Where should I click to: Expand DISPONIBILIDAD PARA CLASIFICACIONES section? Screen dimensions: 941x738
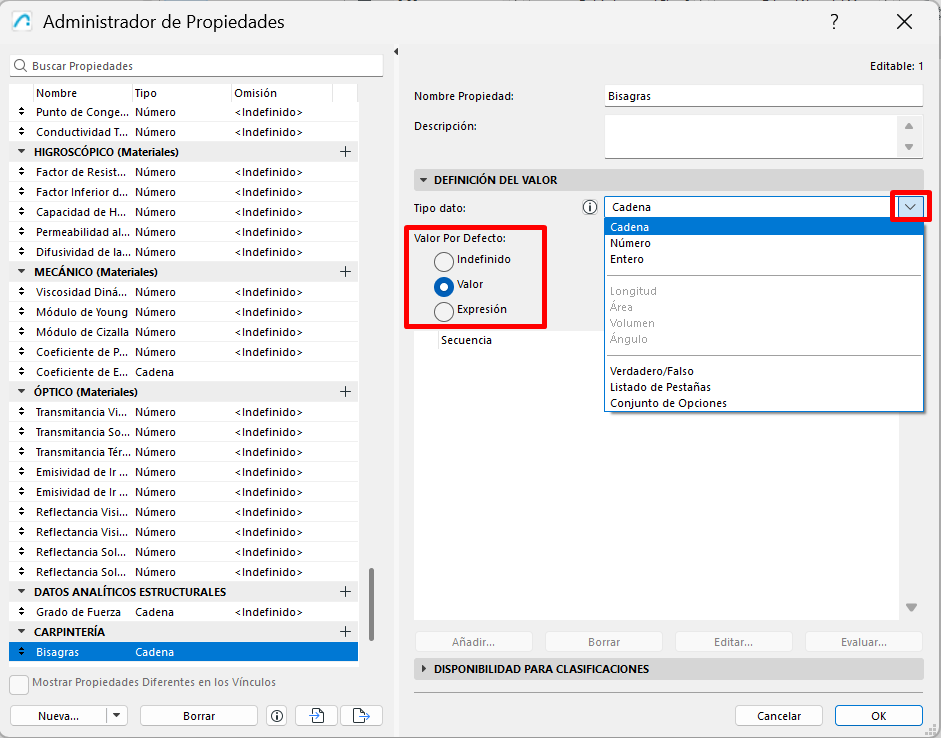424,669
